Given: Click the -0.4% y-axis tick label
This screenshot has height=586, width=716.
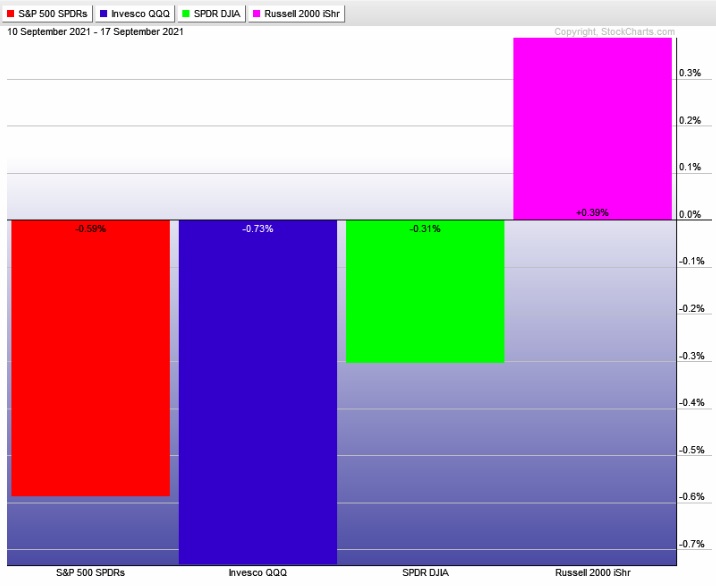Looking at the screenshot, I should pyautogui.click(x=691, y=403).
